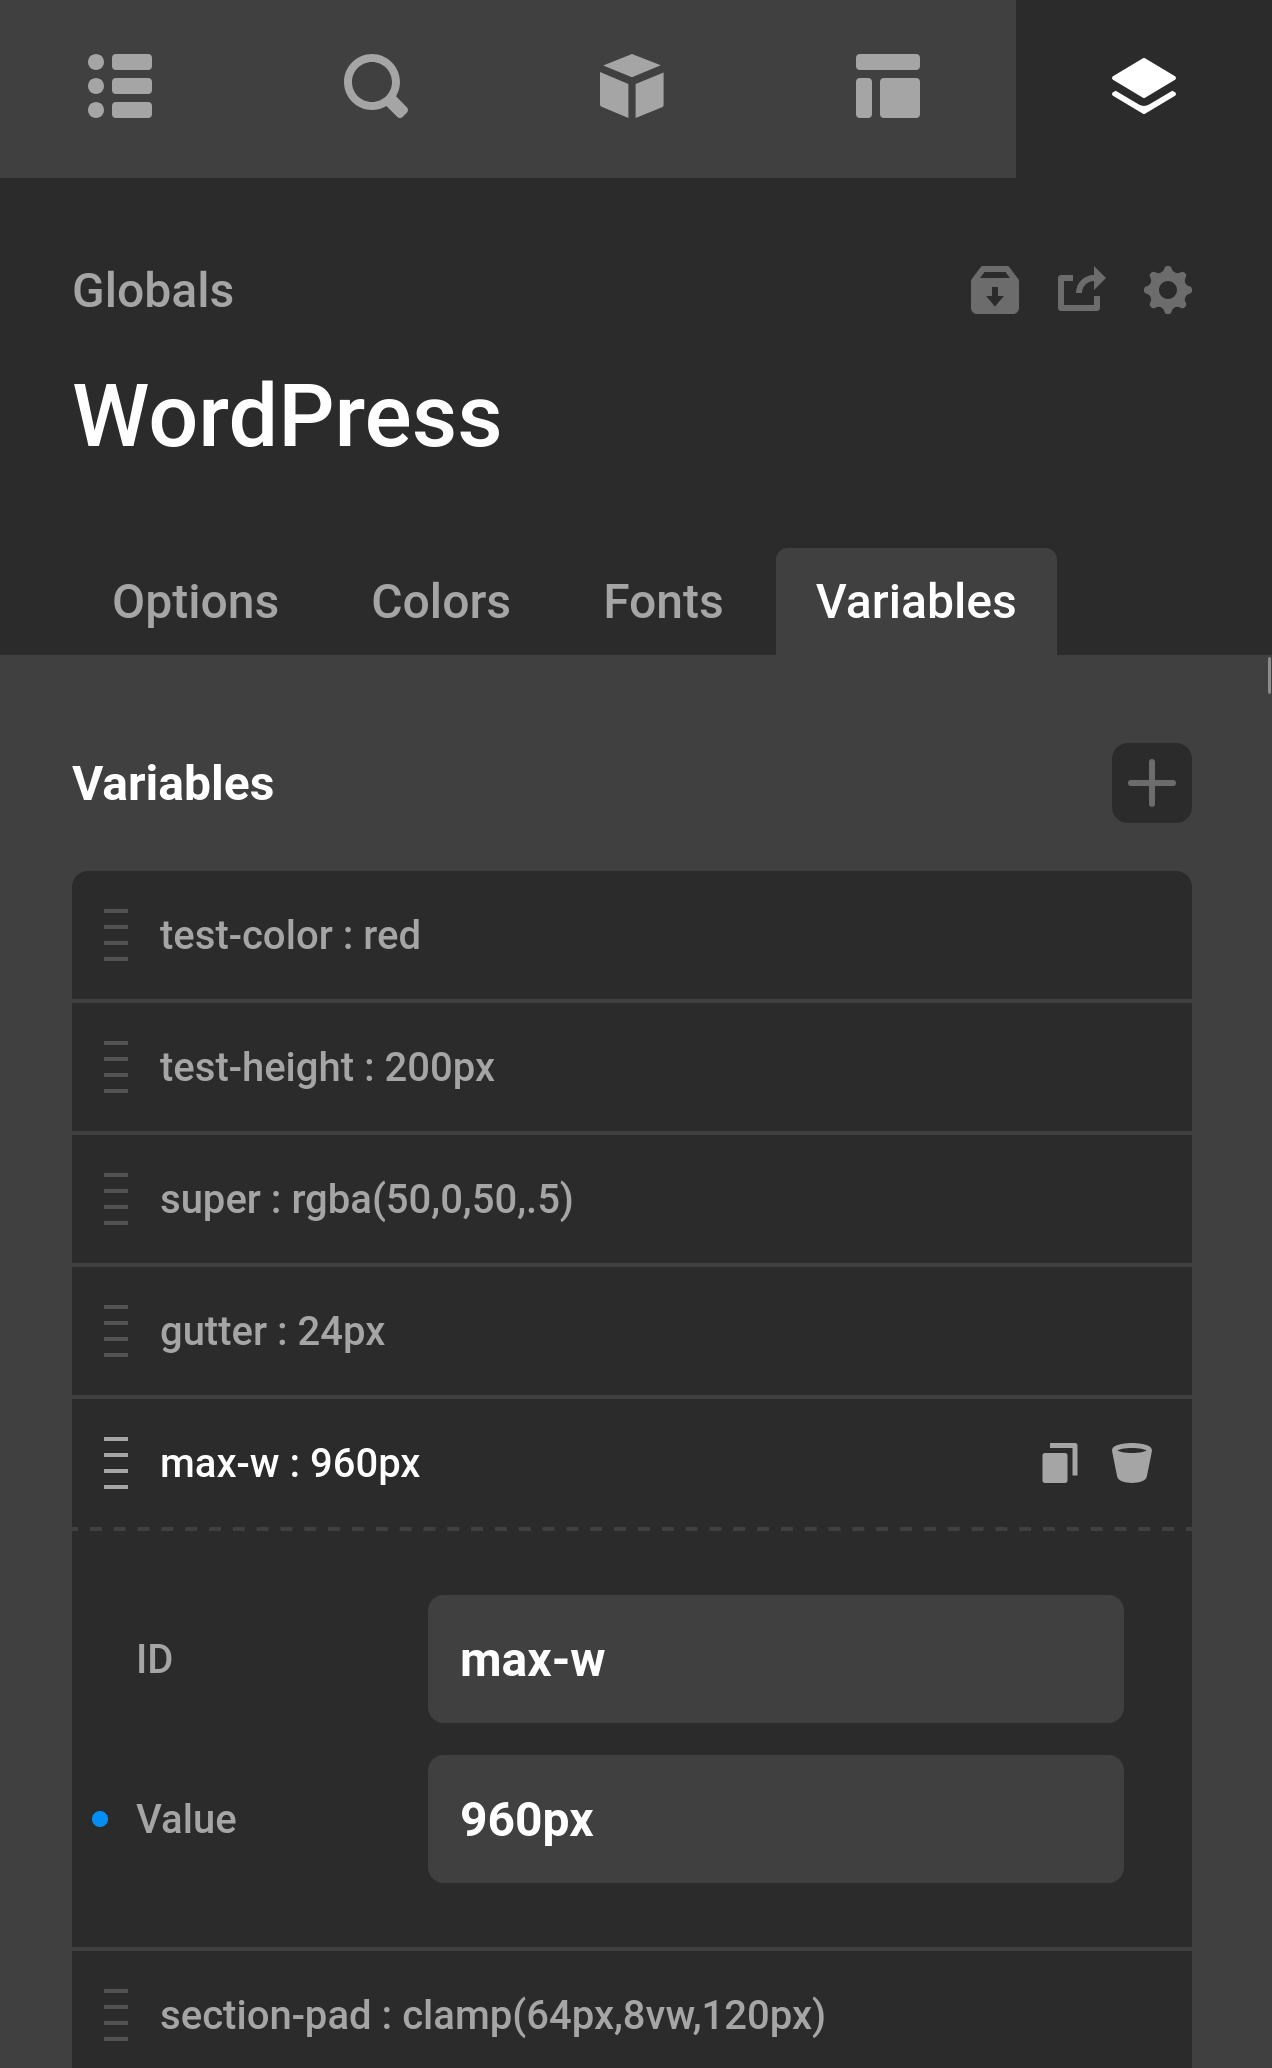The width and height of the screenshot is (1272, 2068).
Task: Open the outline list panel icon
Action: coord(120,86)
